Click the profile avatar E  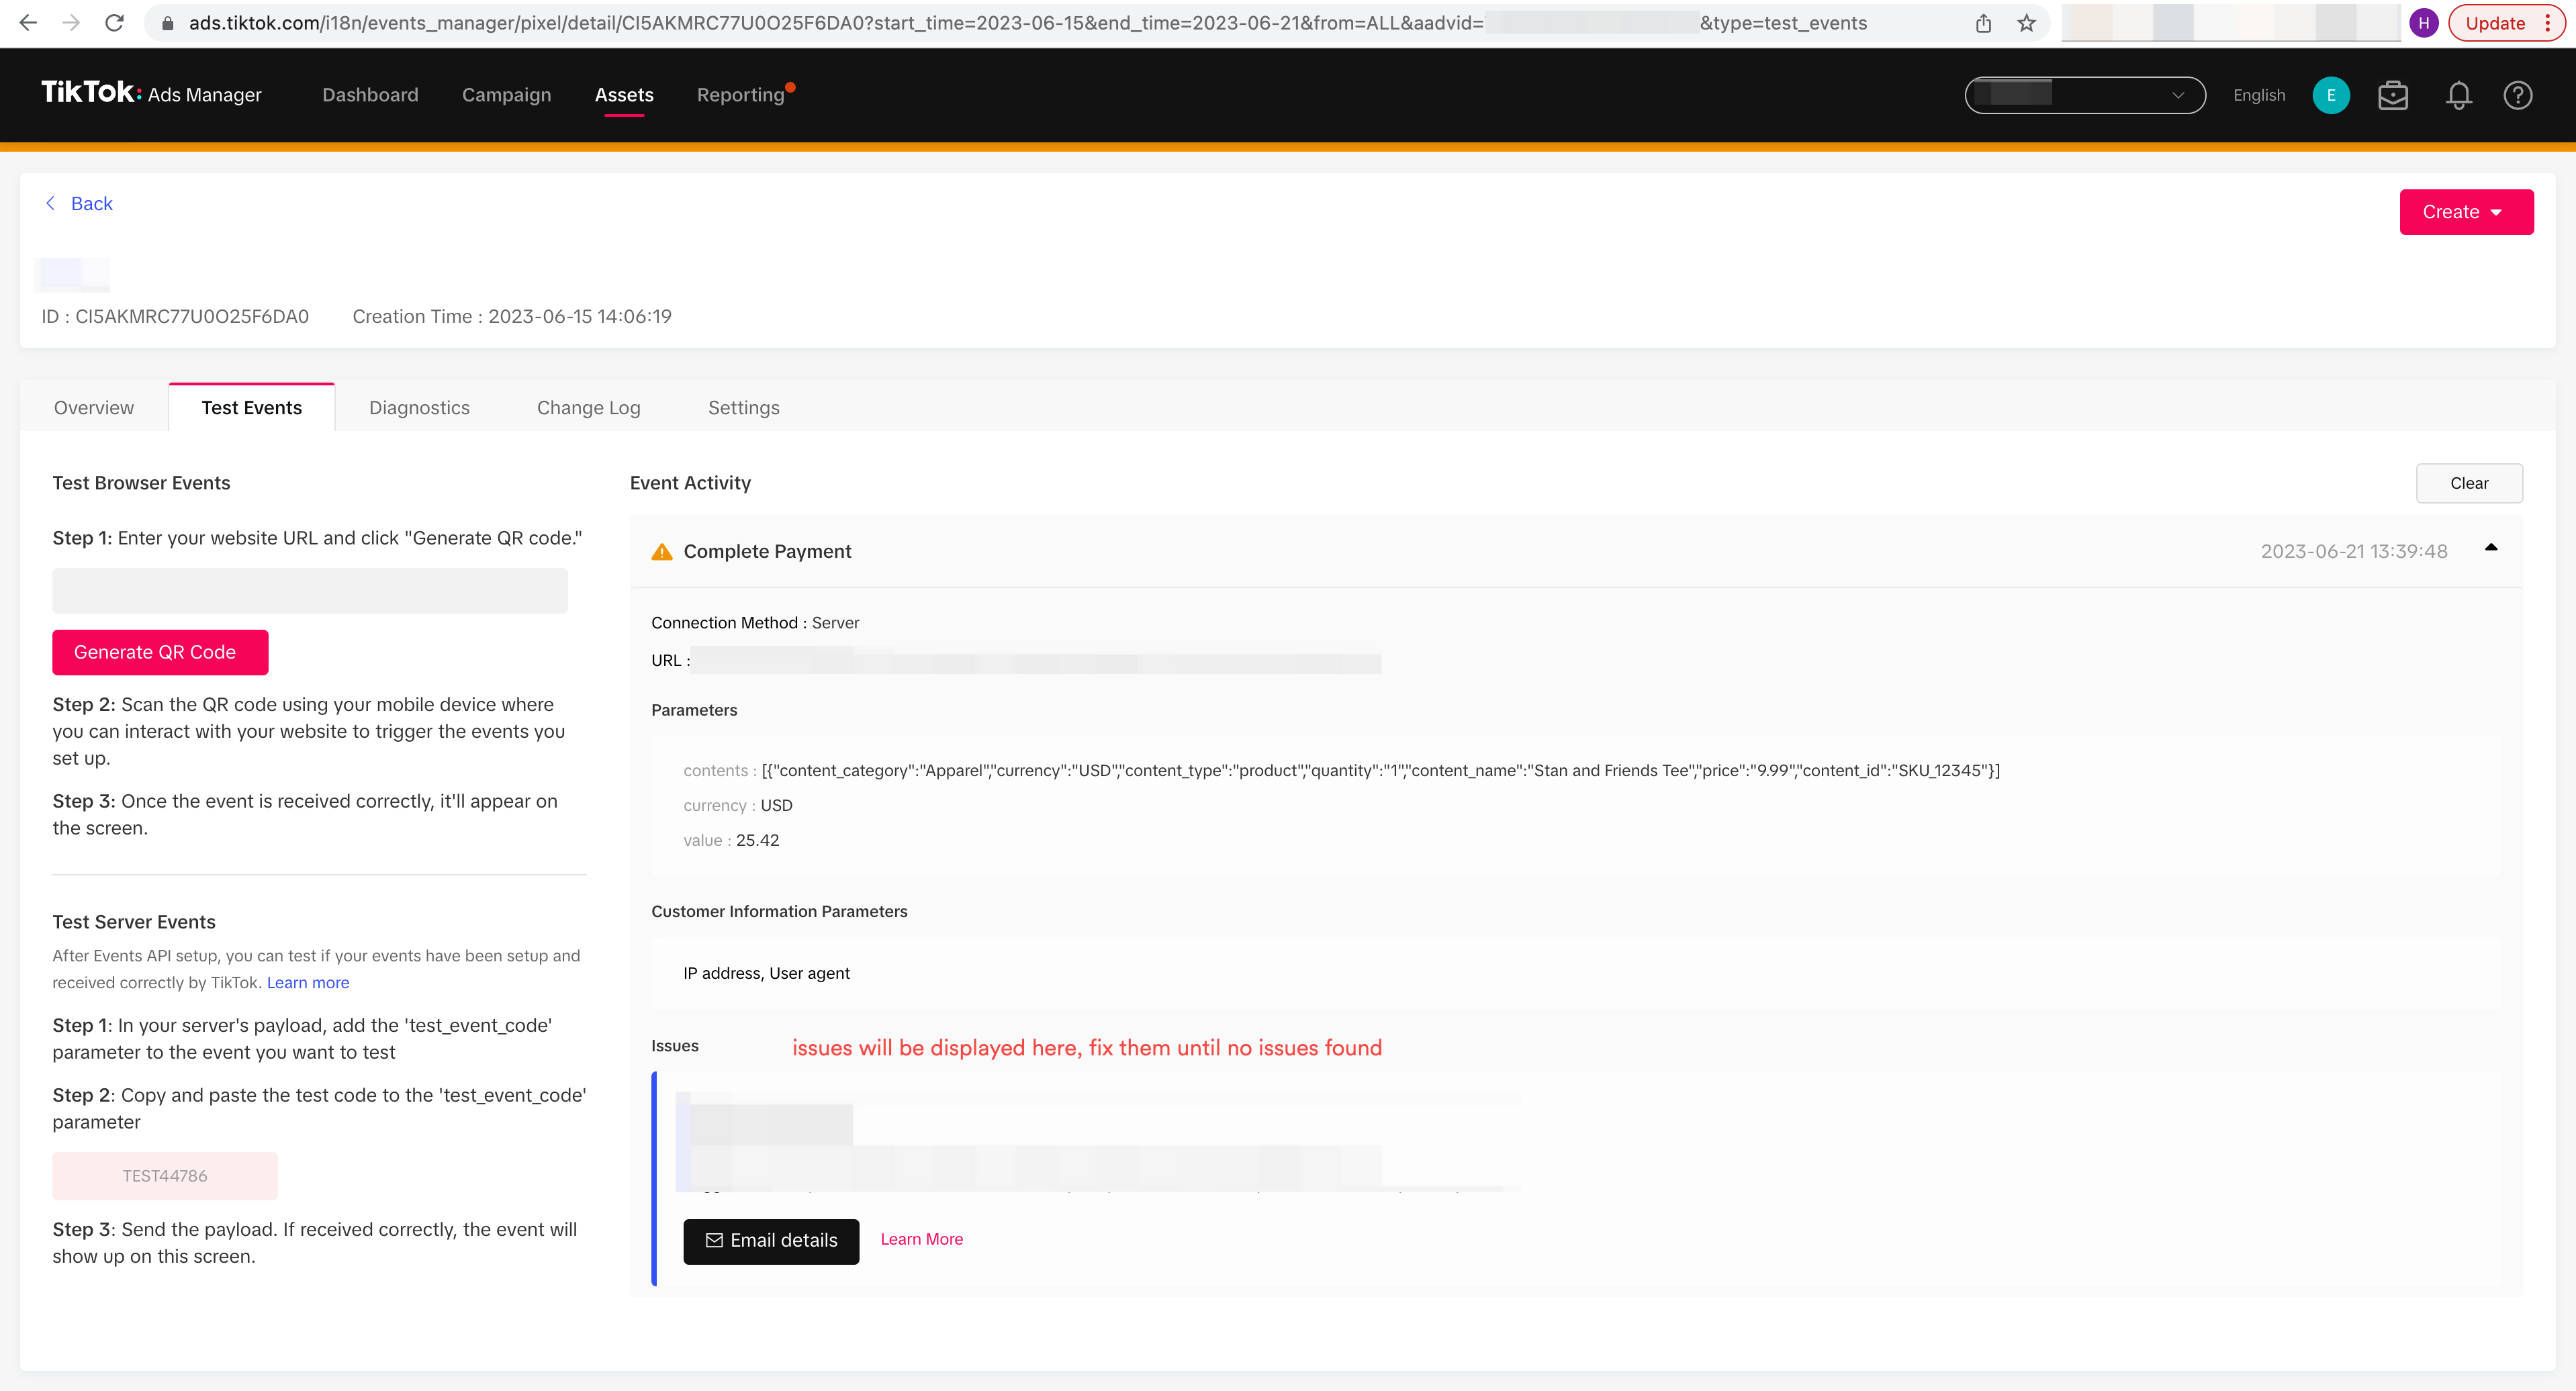pyautogui.click(x=2331, y=95)
